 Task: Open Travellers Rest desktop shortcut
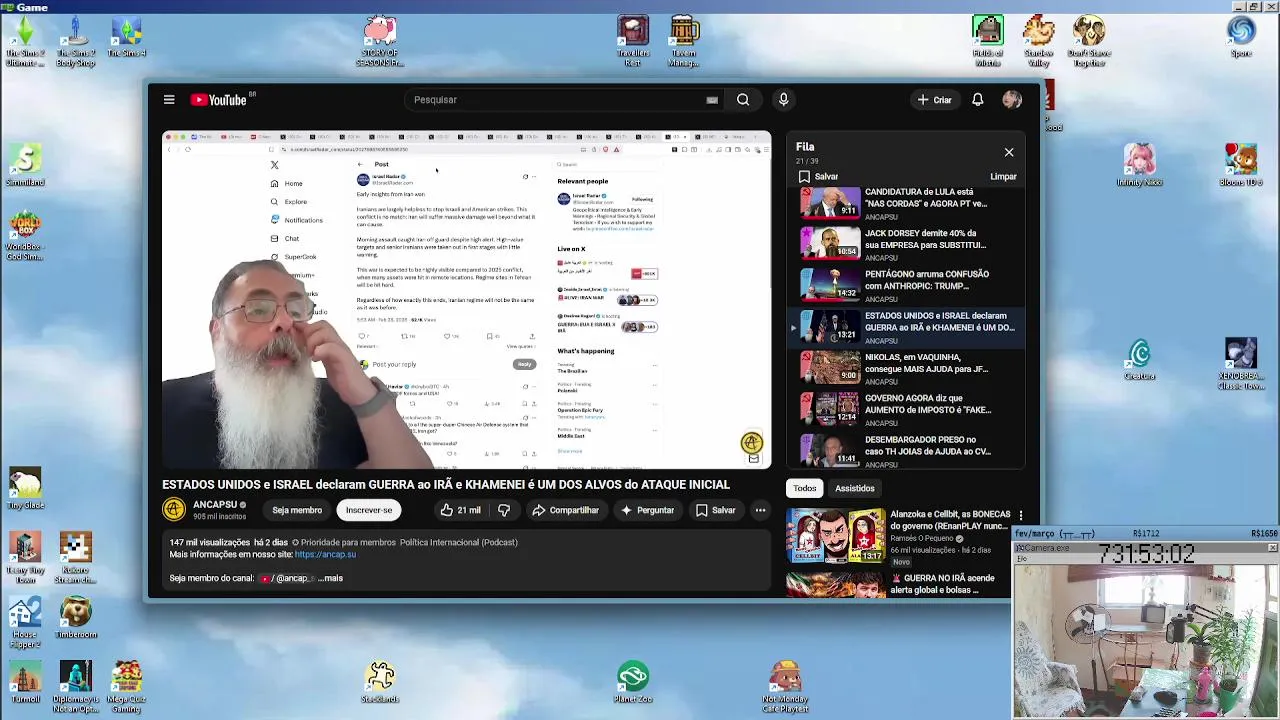[632, 42]
